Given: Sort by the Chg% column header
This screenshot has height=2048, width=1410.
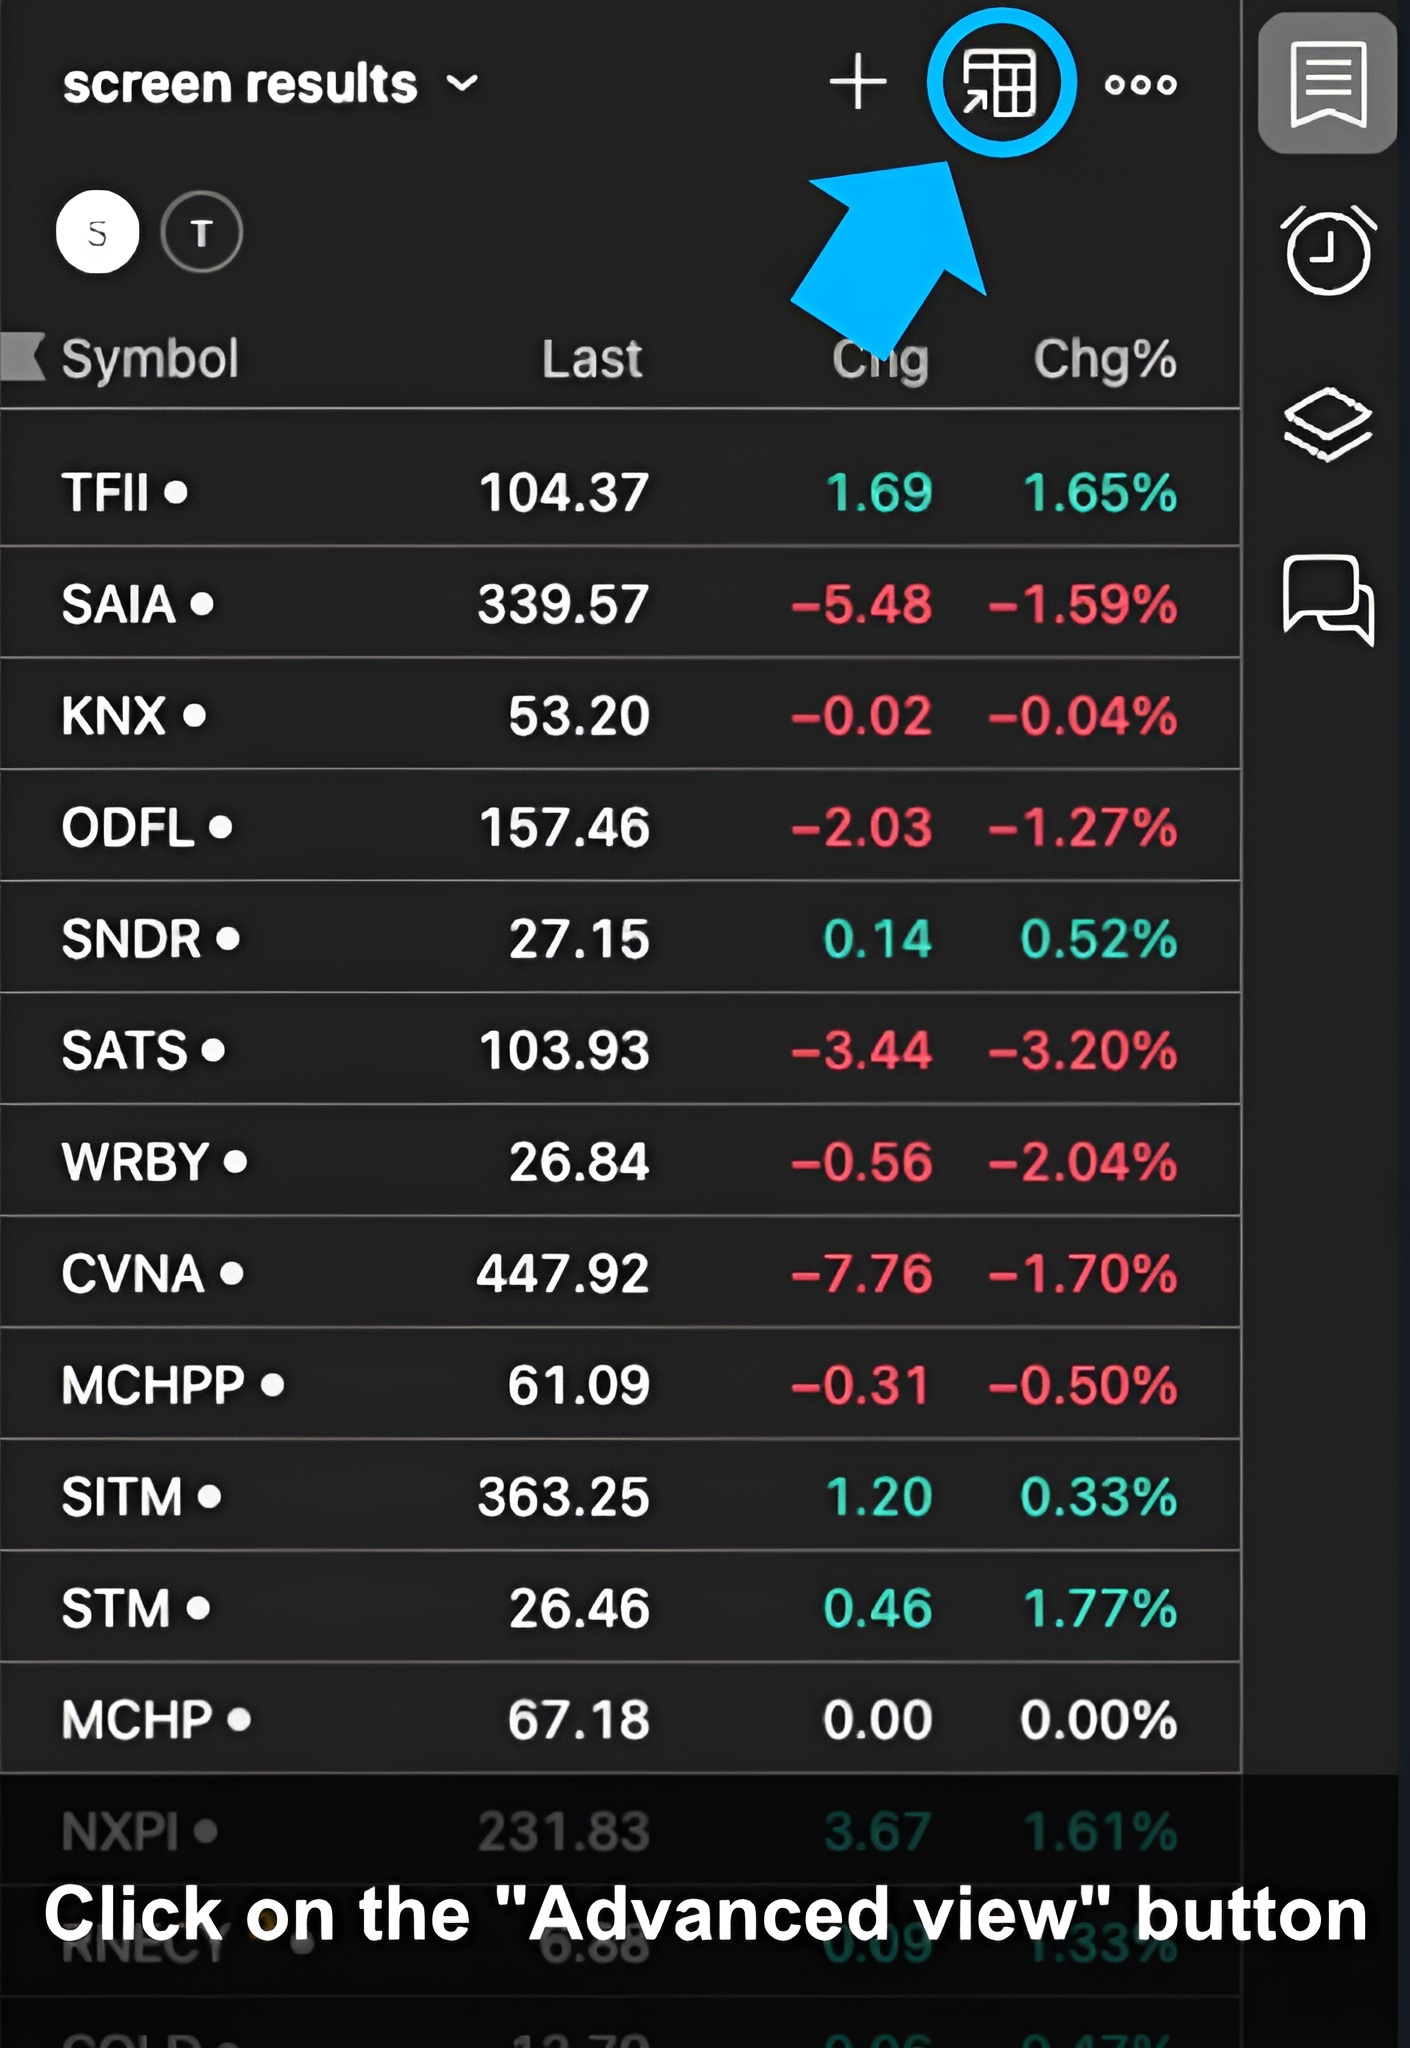Looking at the screenshot, I should click(x=1104, y=359).
